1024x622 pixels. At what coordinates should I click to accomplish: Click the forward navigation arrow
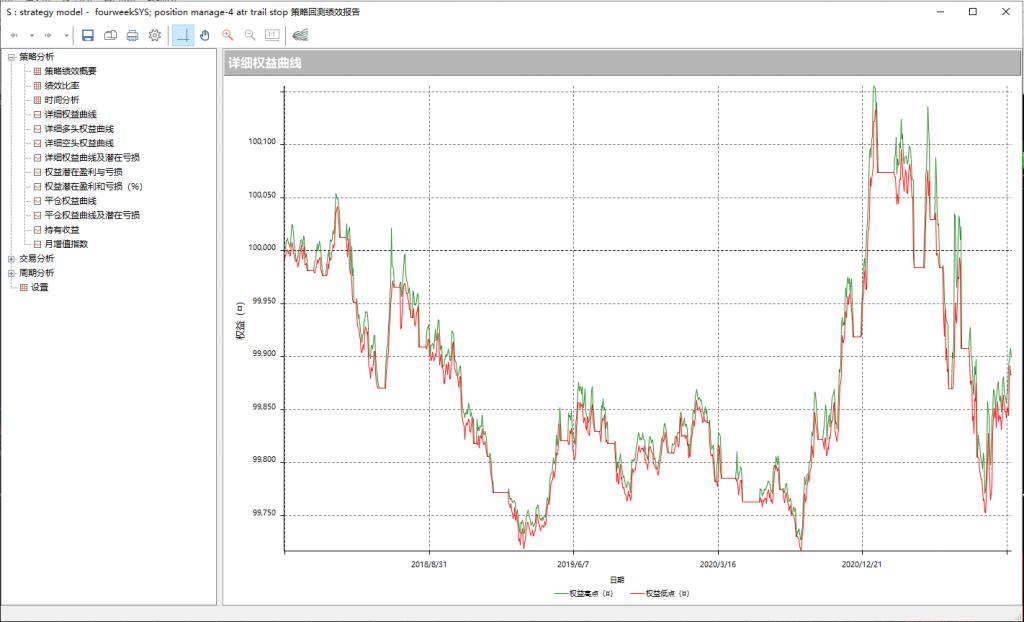point(48,35)
